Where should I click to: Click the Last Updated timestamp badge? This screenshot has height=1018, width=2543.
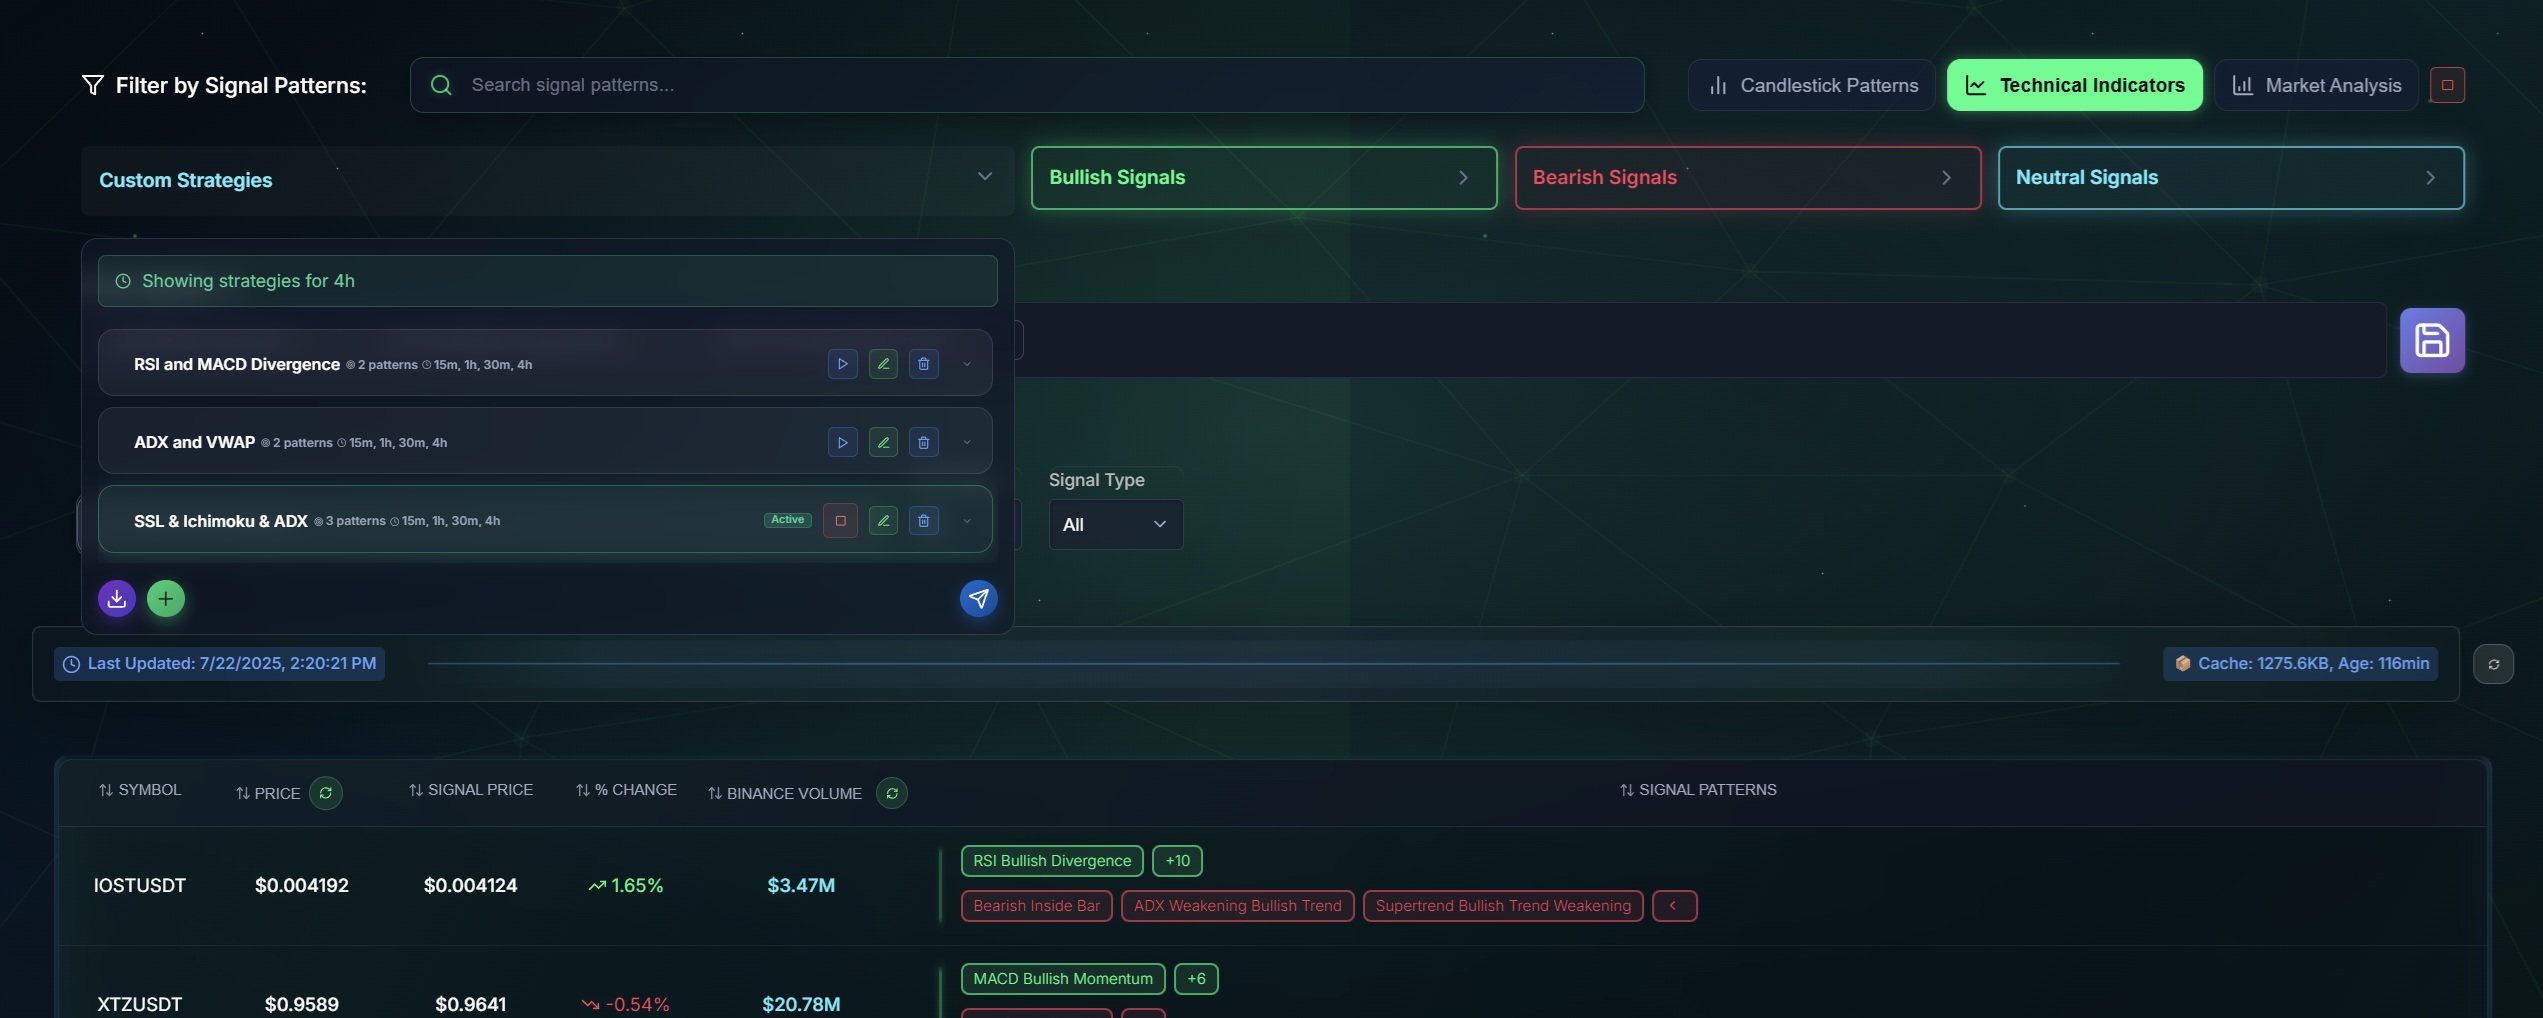(x=220, y=664)
